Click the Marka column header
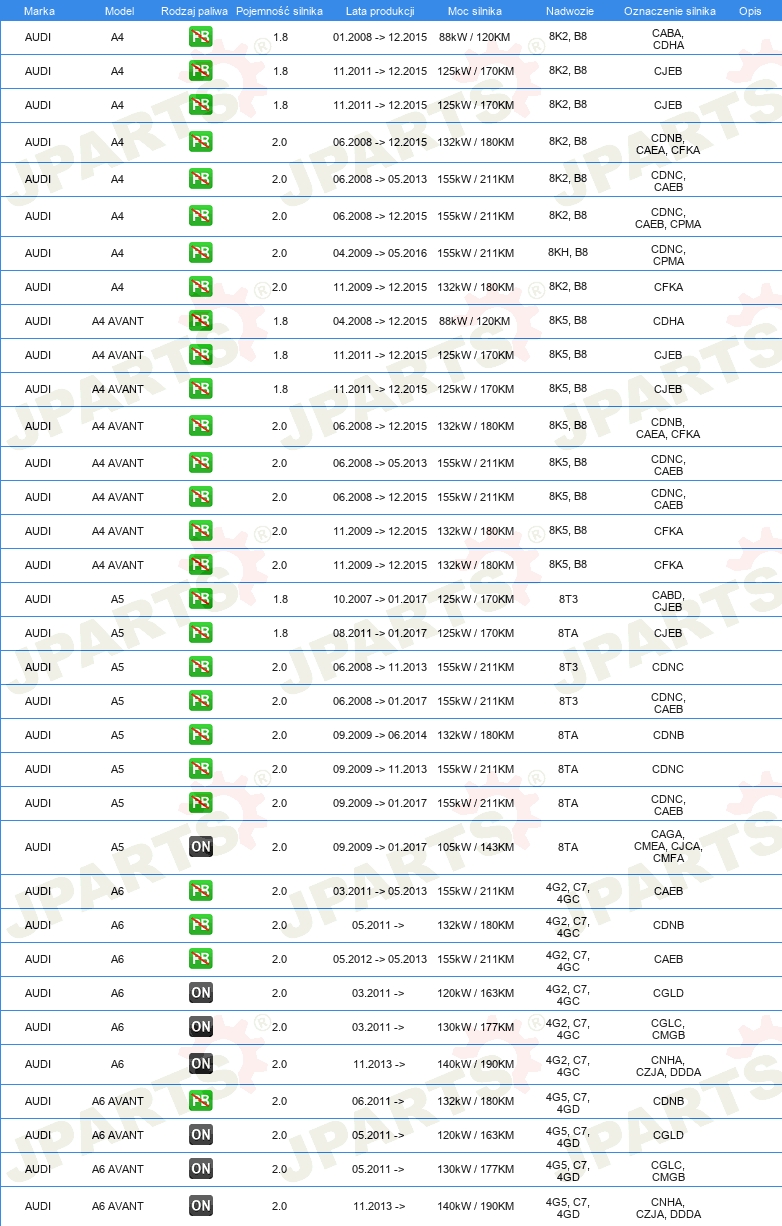 coord(39,10)
